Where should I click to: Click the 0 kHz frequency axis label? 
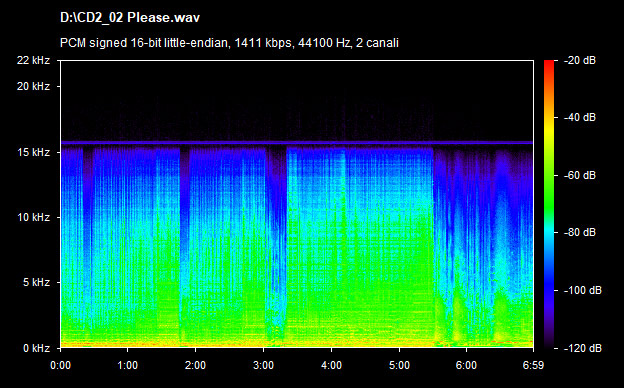pyautogui.click(x=36, y=349)
